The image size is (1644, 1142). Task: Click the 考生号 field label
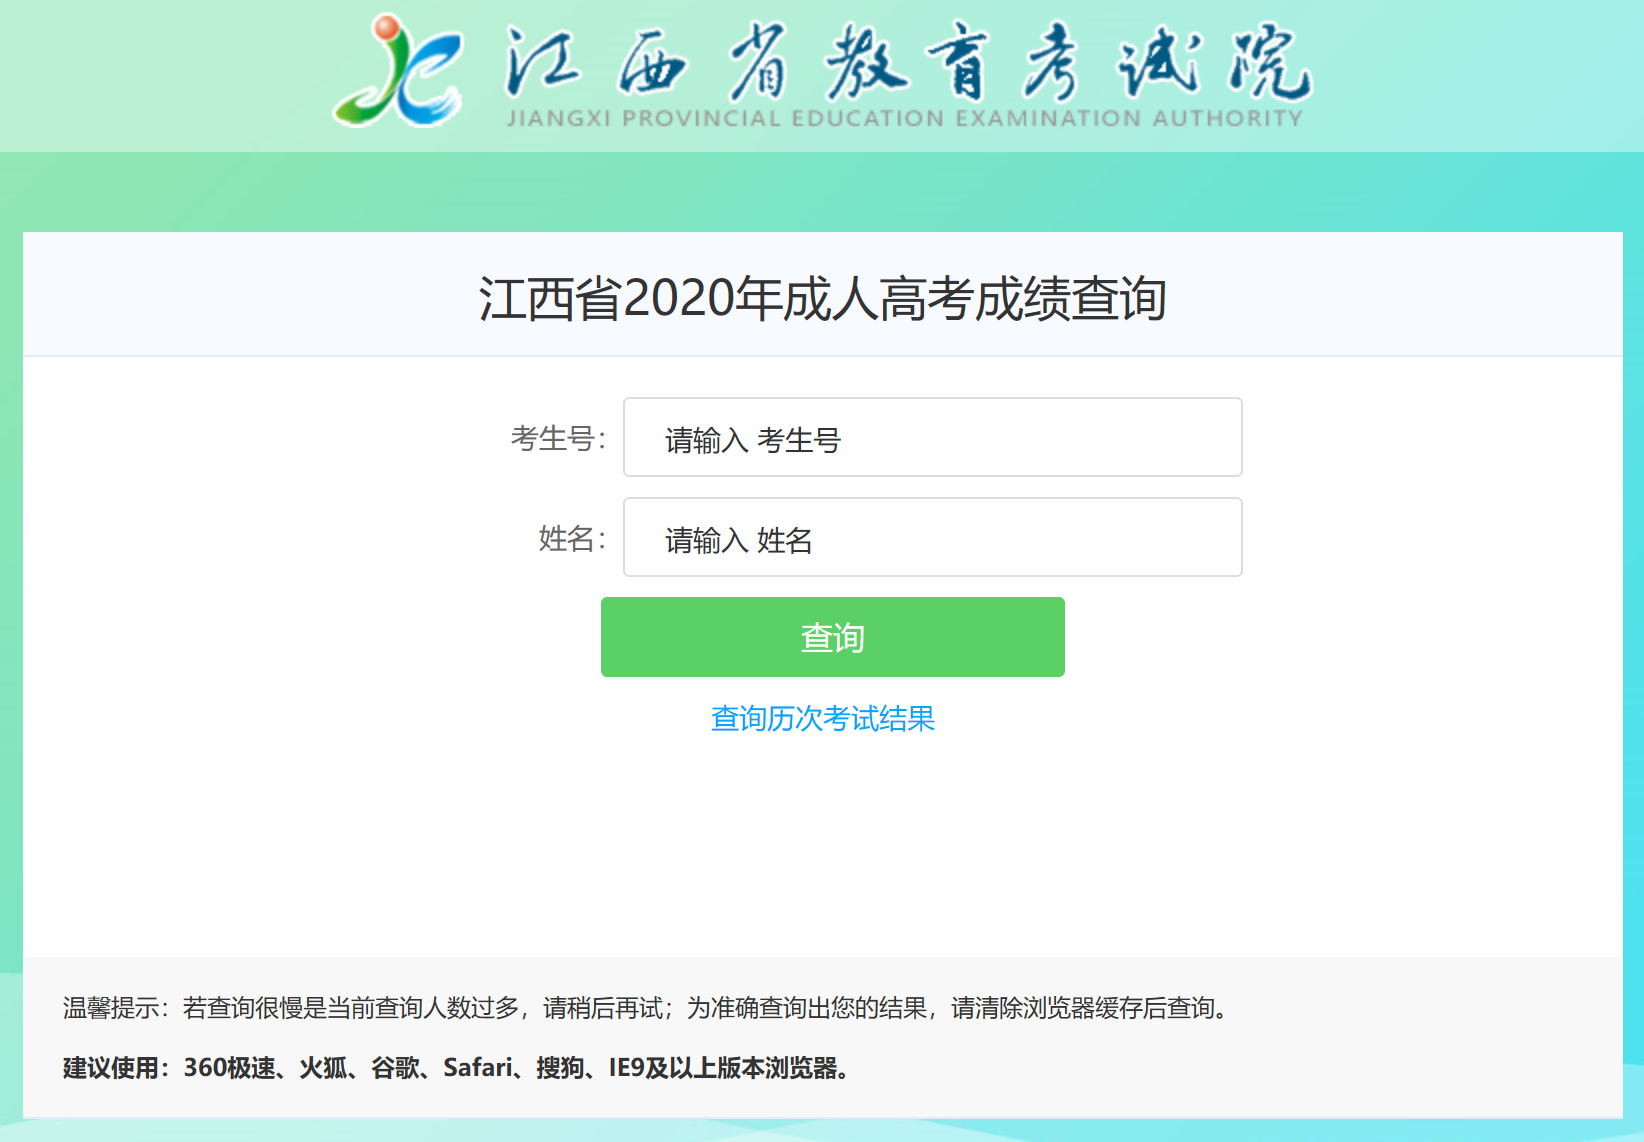[557, 438]
